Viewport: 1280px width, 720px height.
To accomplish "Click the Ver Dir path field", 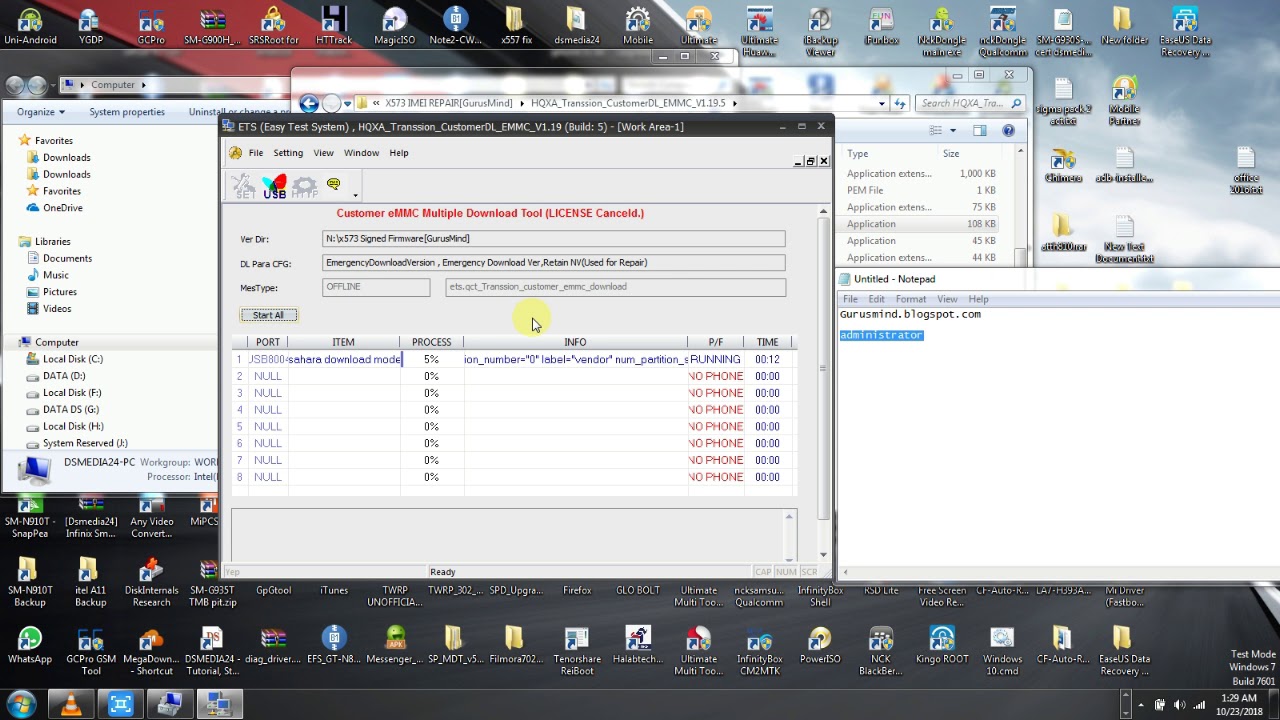I will click(554, 239).
